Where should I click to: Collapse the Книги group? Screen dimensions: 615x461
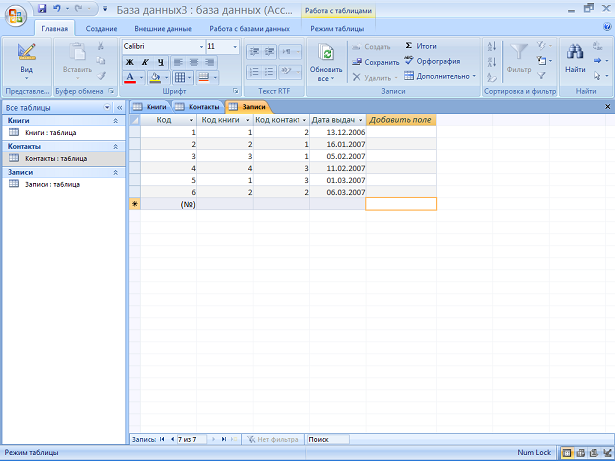pos(116,121)
